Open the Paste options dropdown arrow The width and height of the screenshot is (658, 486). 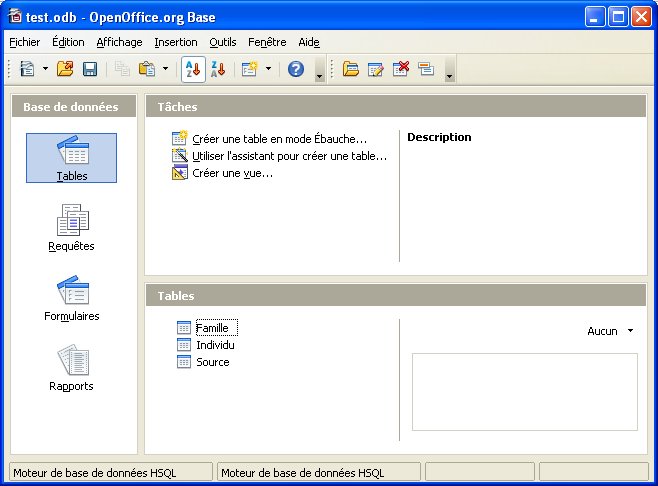(x=165, y=68)
